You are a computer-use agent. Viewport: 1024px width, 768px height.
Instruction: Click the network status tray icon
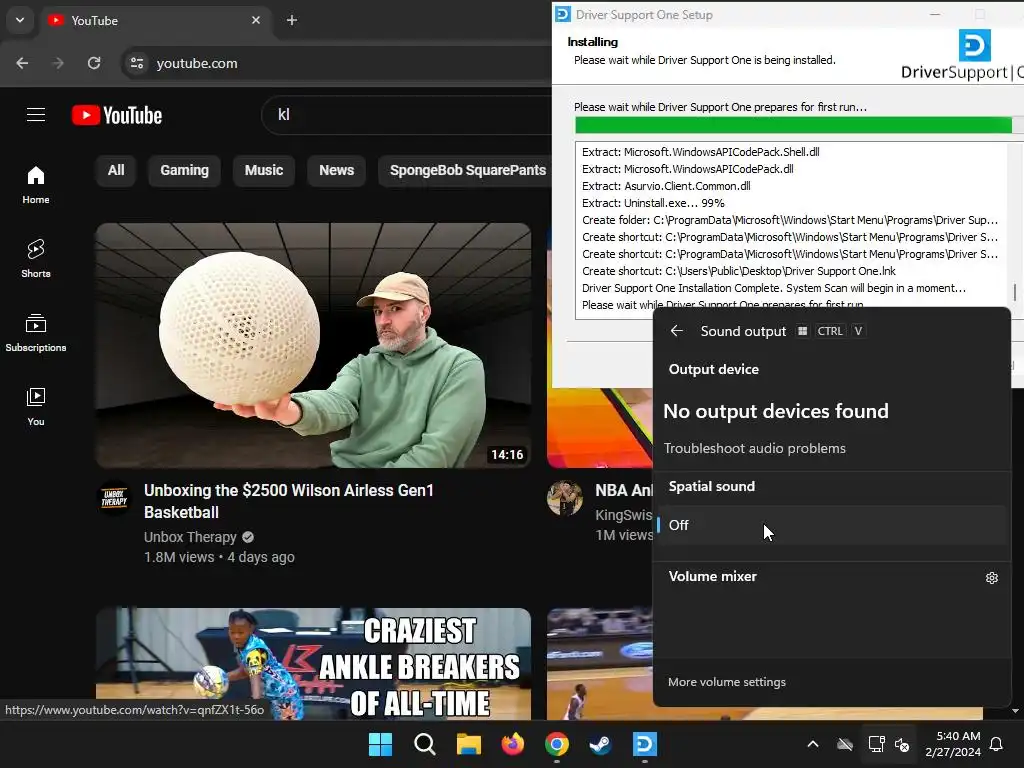[876, 744]
